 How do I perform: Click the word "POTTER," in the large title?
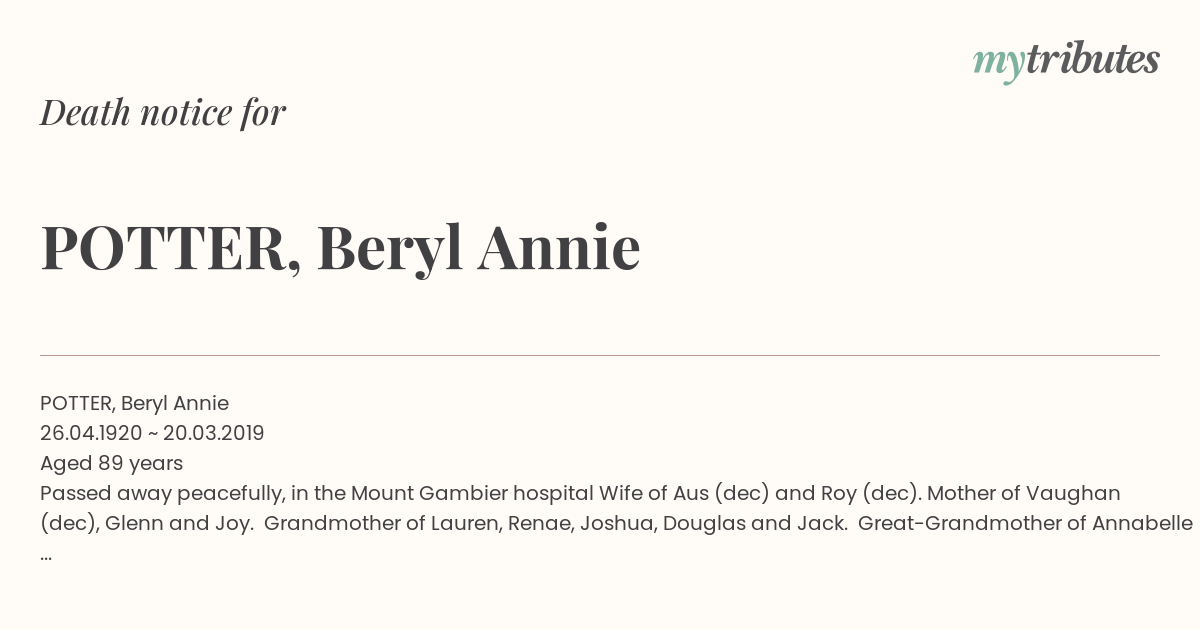[x=171, y=248]
